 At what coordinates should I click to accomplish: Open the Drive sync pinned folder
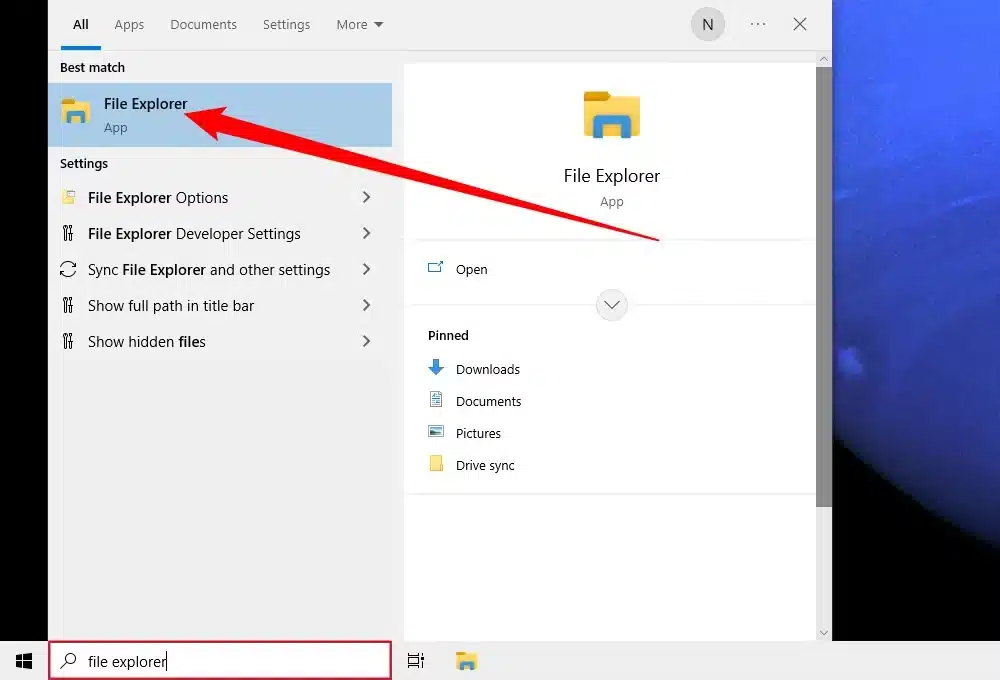click(437, 464)
